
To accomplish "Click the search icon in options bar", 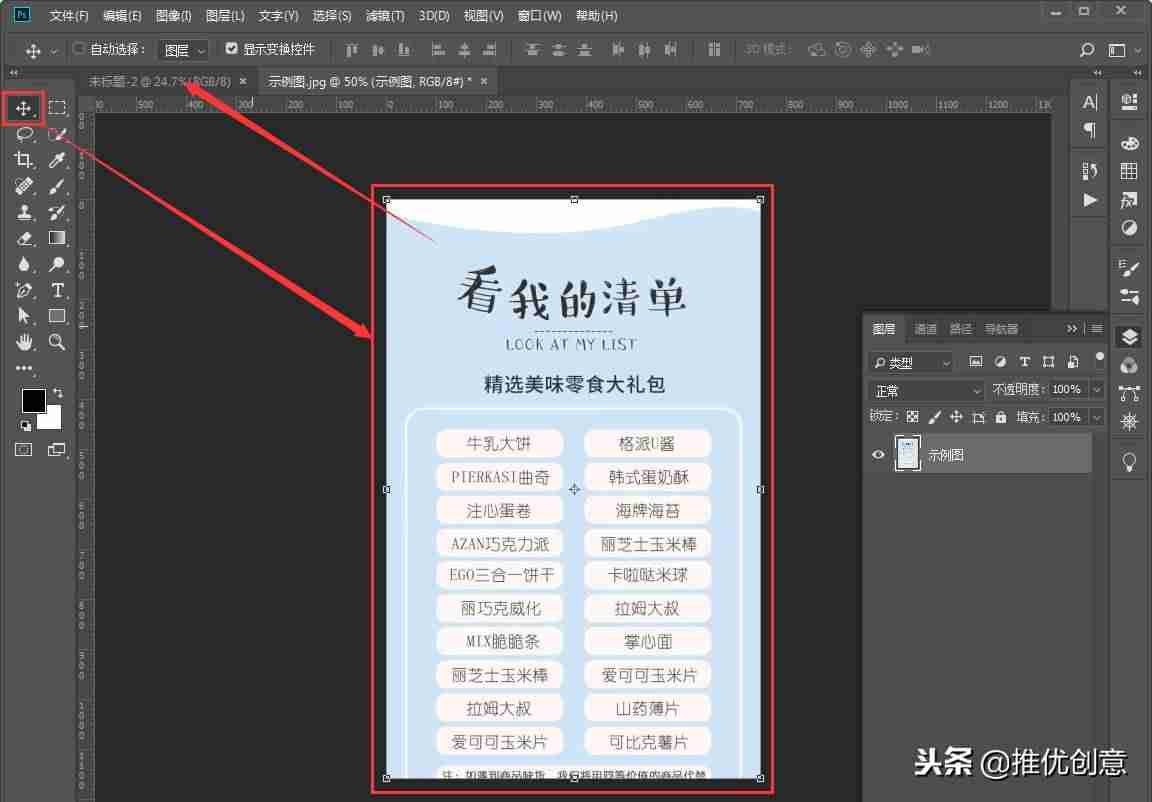I will 1087,49.
